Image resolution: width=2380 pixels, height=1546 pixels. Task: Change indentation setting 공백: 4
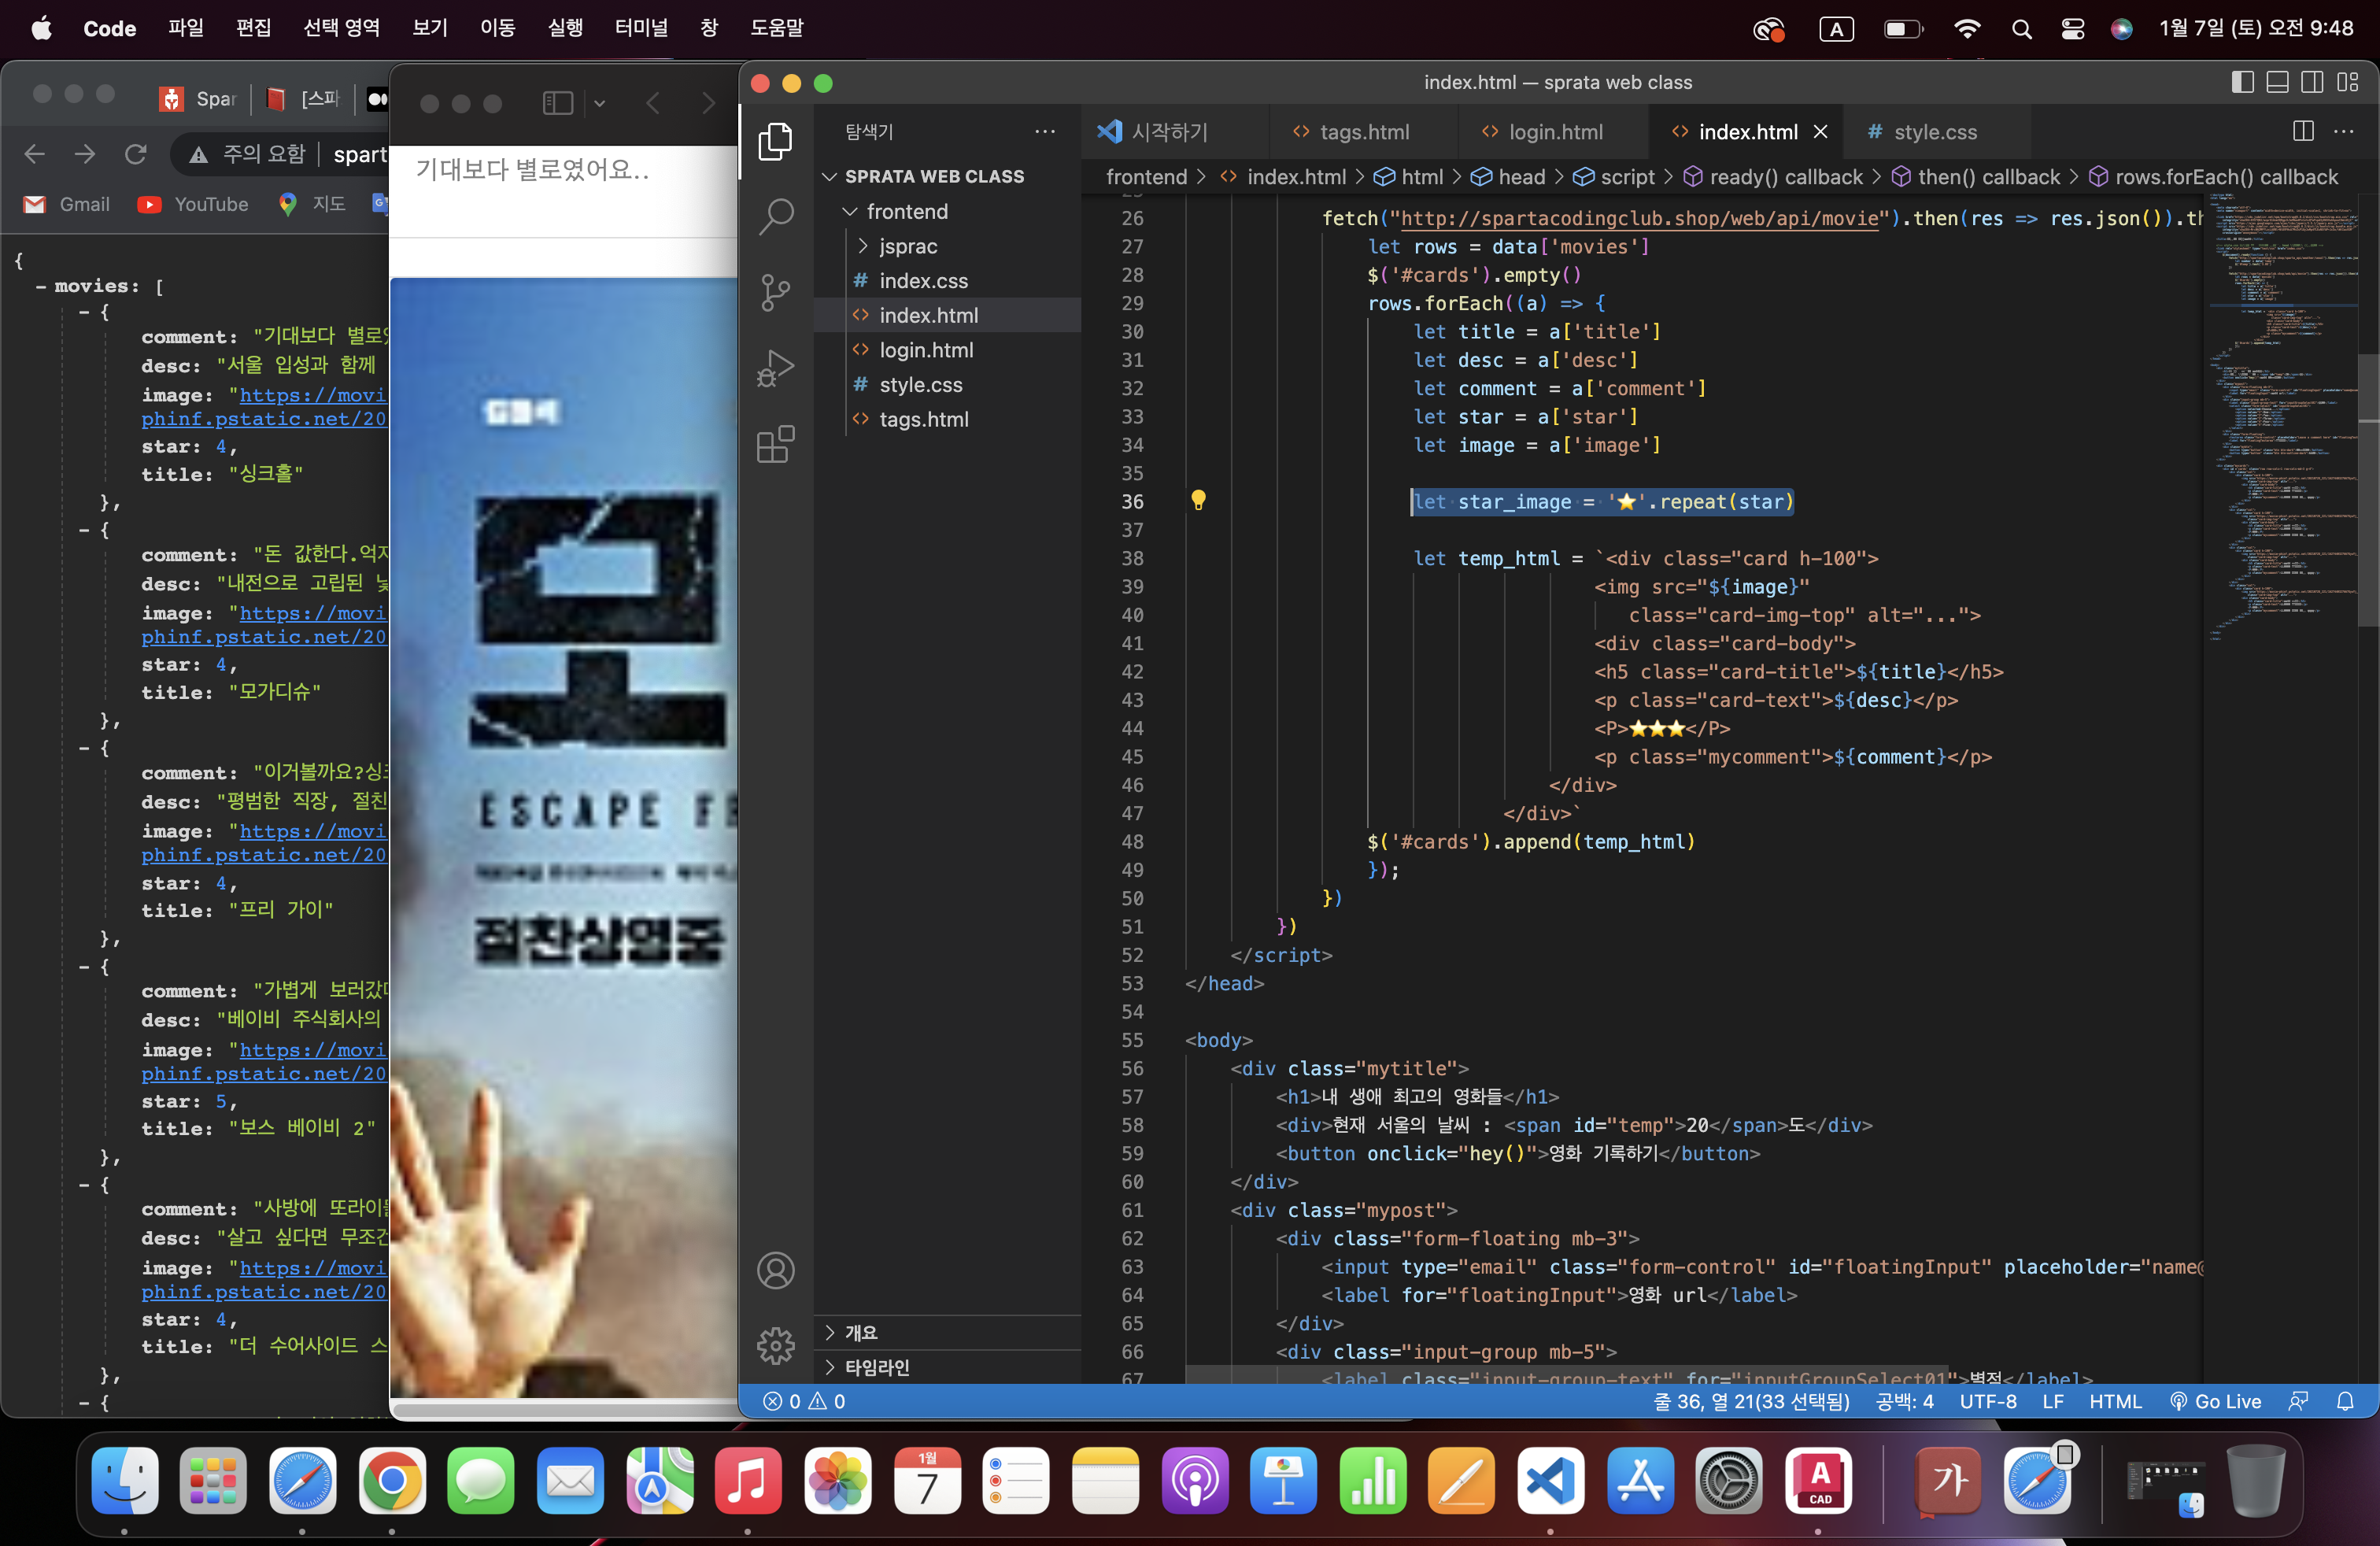pos(1905,1401)
